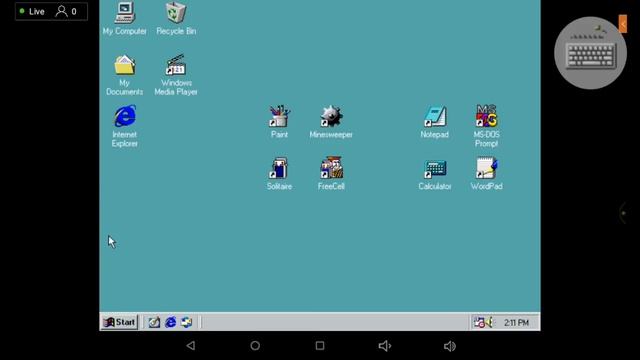Tap the Android back navigation button
This screenshot has width=640, height=360.
(191, 346)
